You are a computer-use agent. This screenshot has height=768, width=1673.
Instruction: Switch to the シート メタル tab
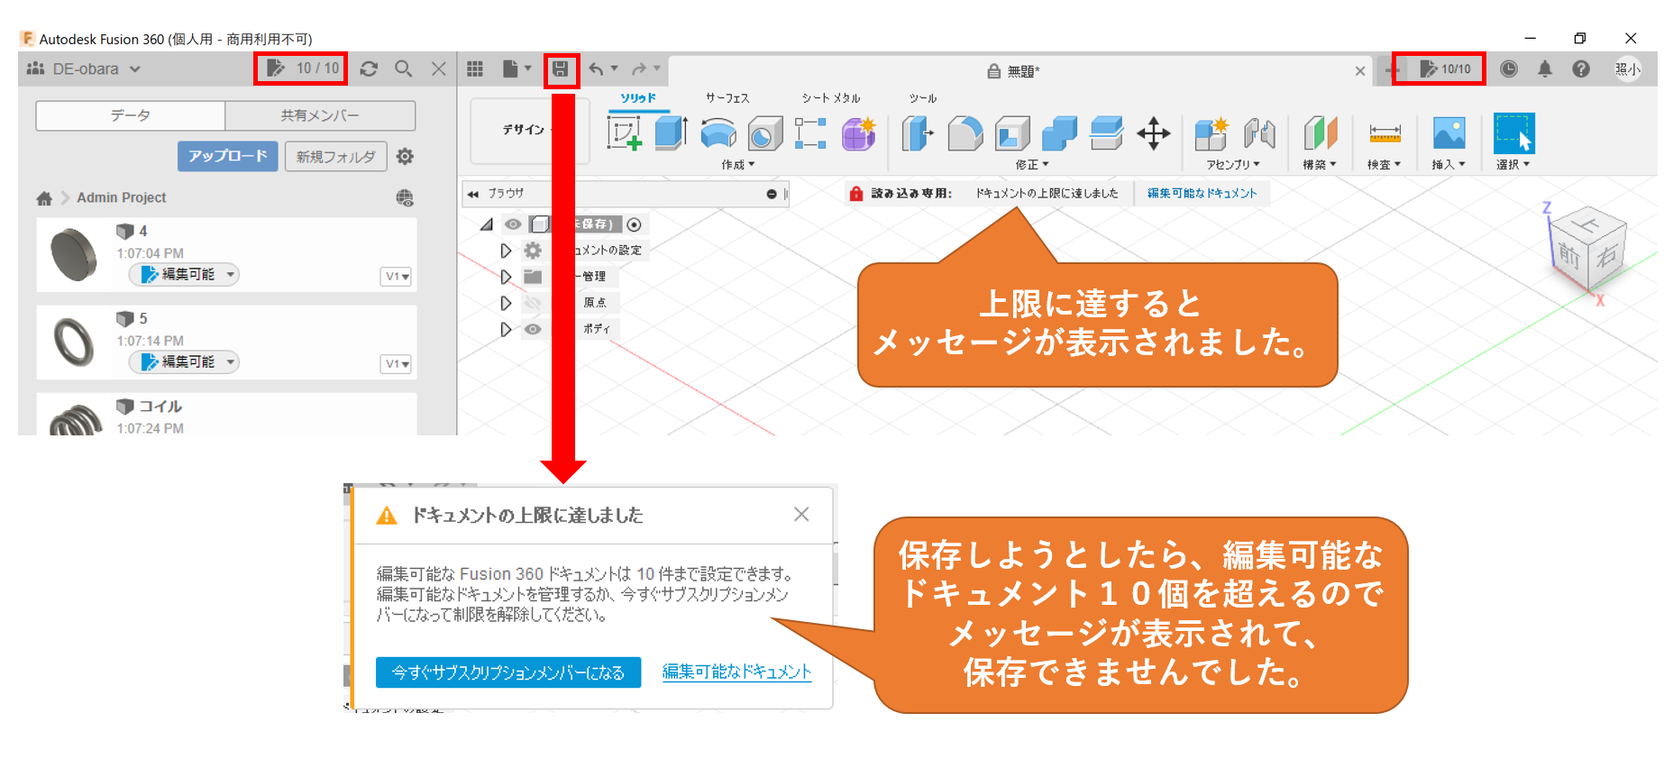tap(830, 98)
